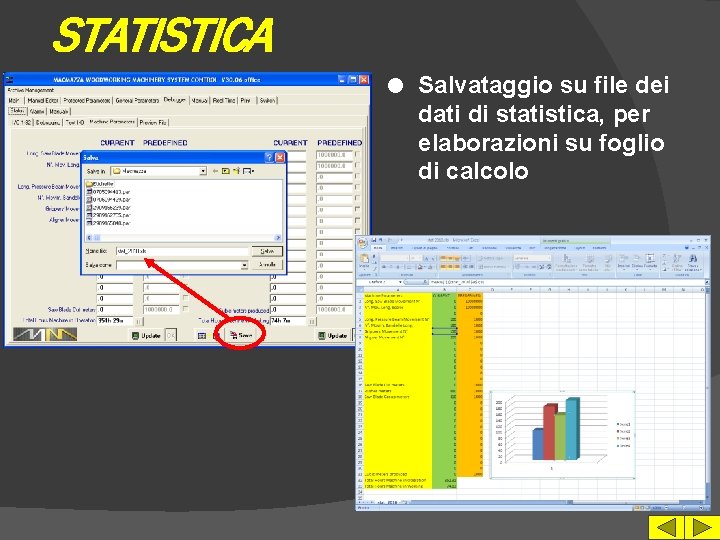Click Find binoculars icon in Excel ribbon
Image resolution: width=720 pixels, height=540 pixels.
tap(693, 261)
